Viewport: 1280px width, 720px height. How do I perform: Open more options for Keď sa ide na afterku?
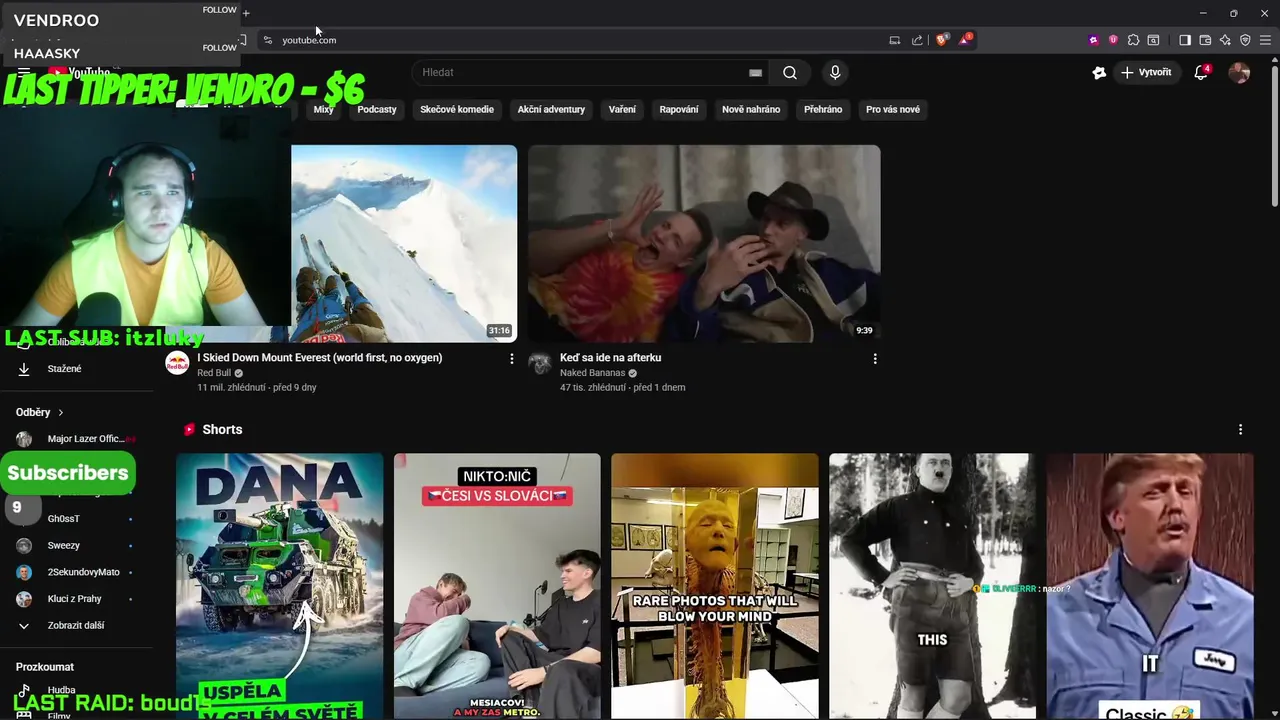point(875,358)
